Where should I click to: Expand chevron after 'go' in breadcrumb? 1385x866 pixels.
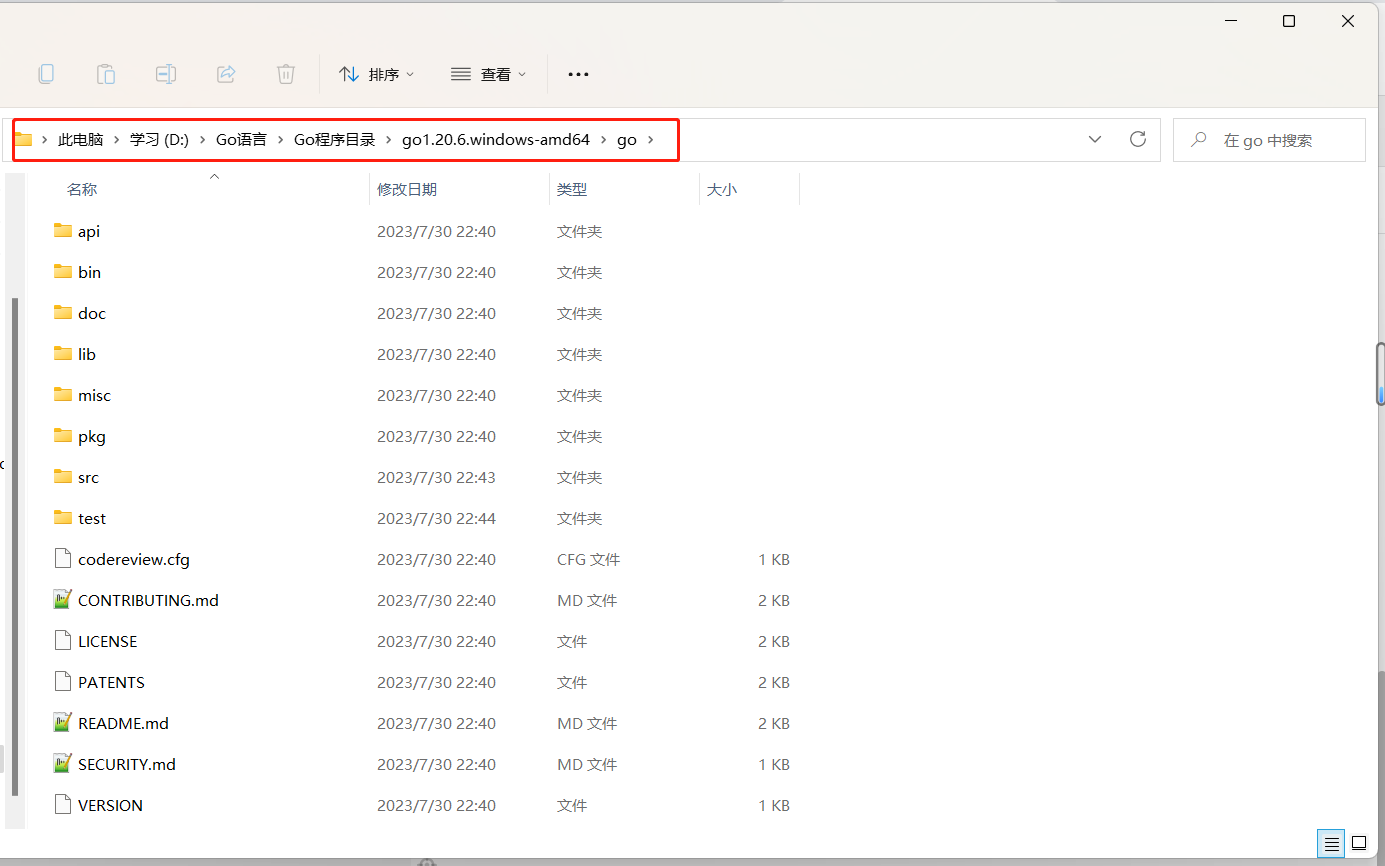(651, 140)
